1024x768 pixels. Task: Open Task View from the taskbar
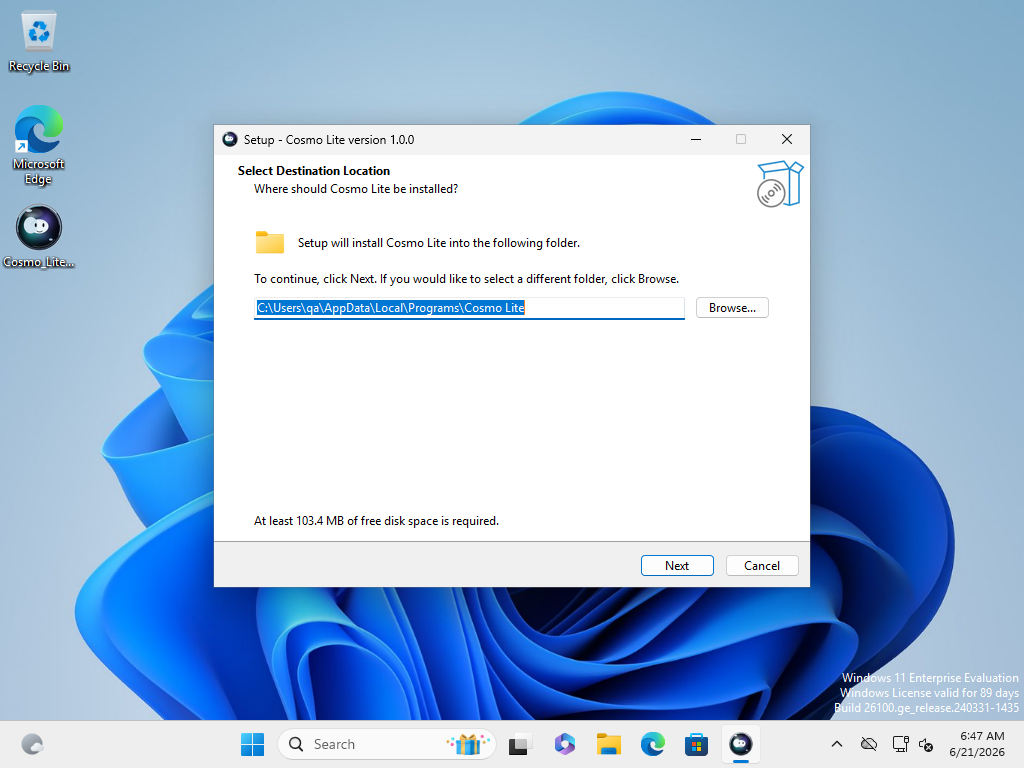[520, 744]
